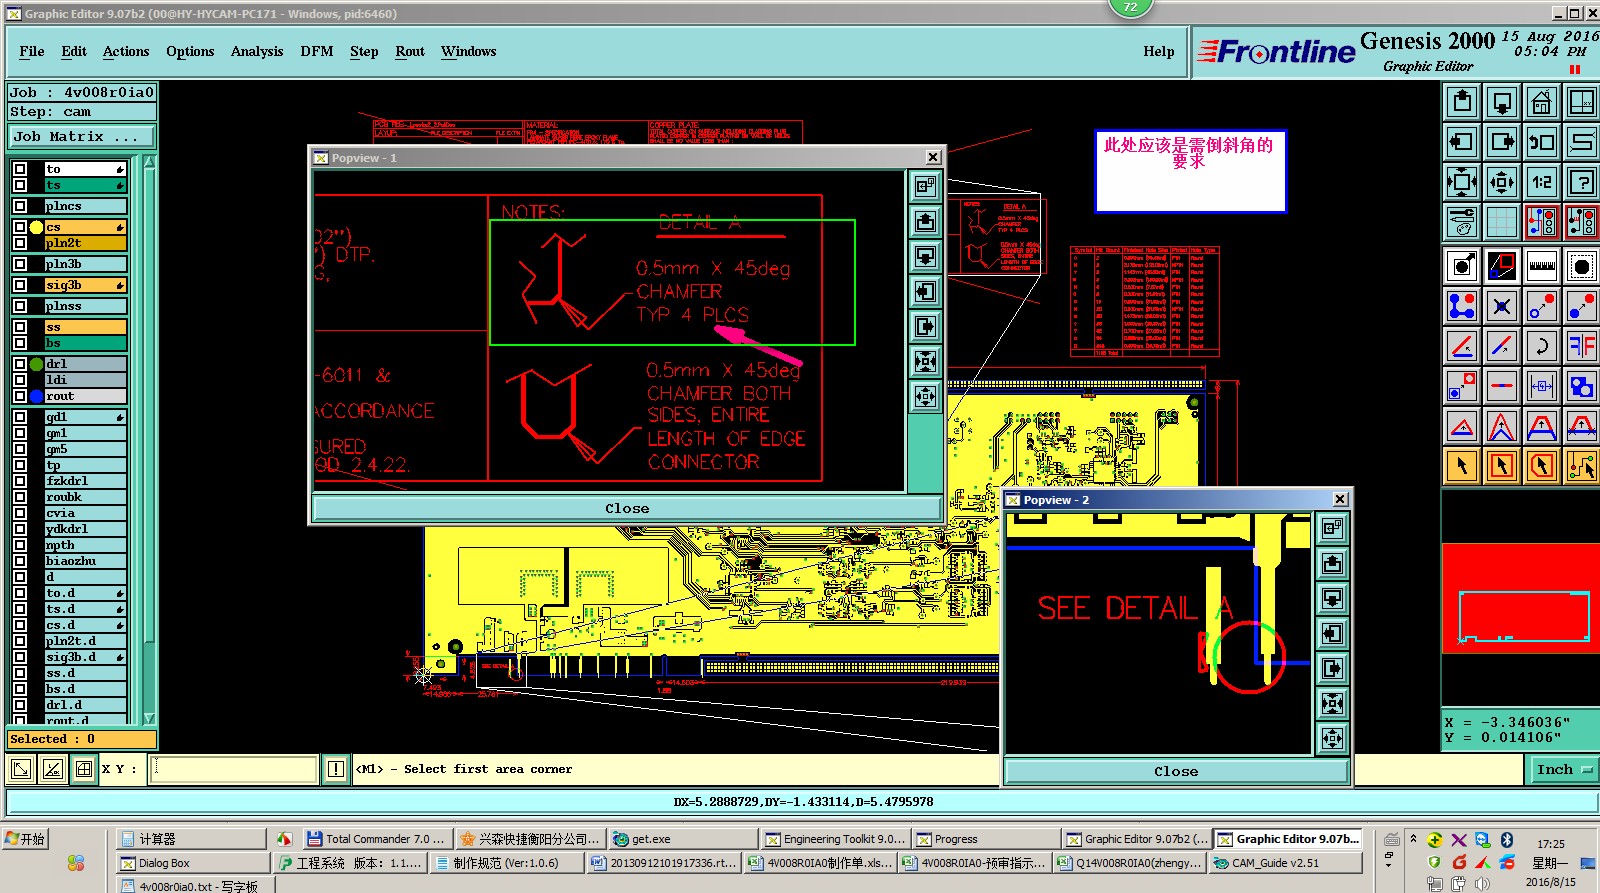Click the yellow color dot on layer cs
This screenshot has height=893, width=1600.
pyautogui.click(x=36, y=227)
